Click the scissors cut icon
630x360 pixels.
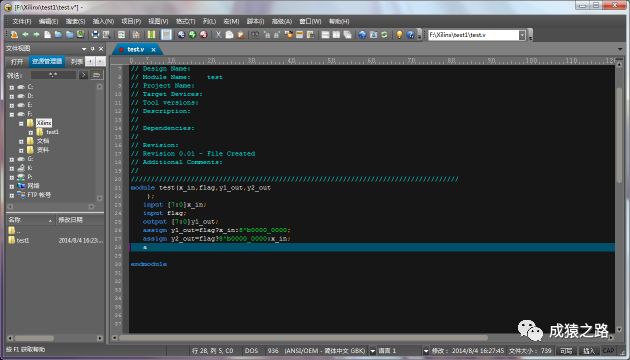218,35
